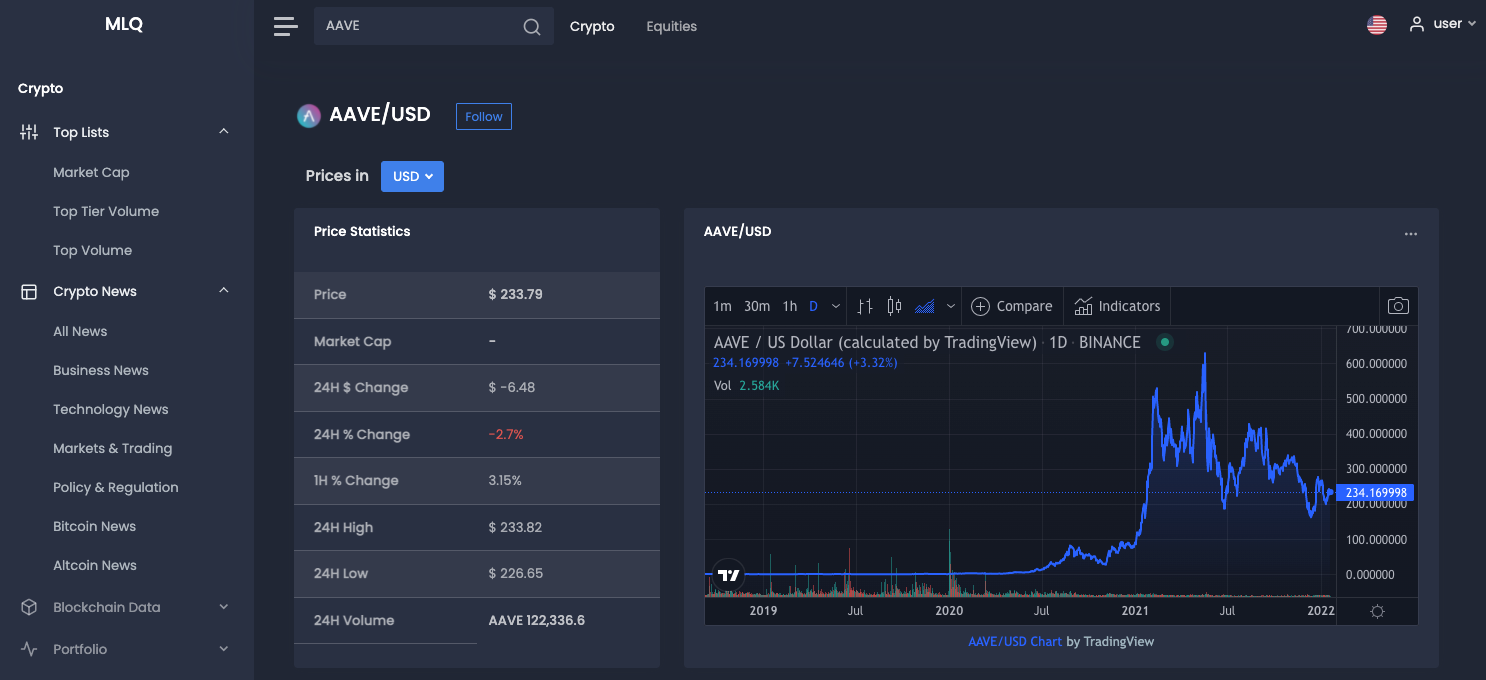Open the AAVE/USD Chart link
This screenshot has height=680, width=1486.
pyautogui.click(x=1015, y=641)
